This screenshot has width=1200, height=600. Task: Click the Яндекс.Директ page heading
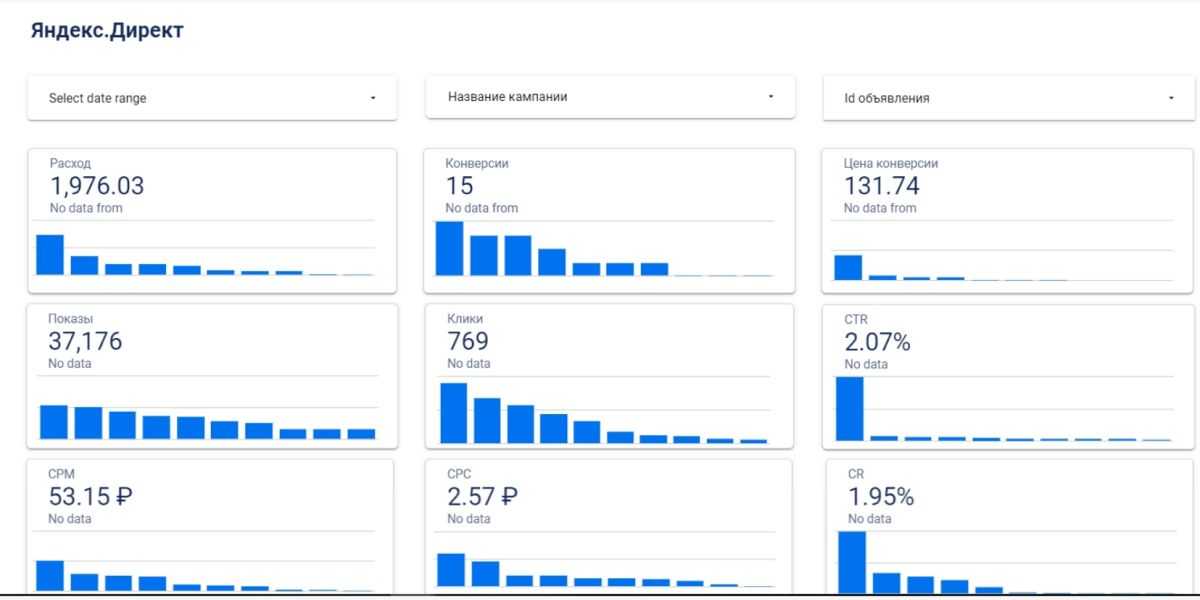coord(107,31)
